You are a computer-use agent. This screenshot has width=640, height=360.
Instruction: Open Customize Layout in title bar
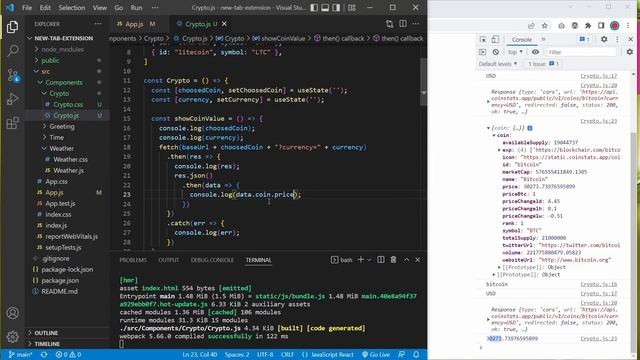(x=351, y=8)
